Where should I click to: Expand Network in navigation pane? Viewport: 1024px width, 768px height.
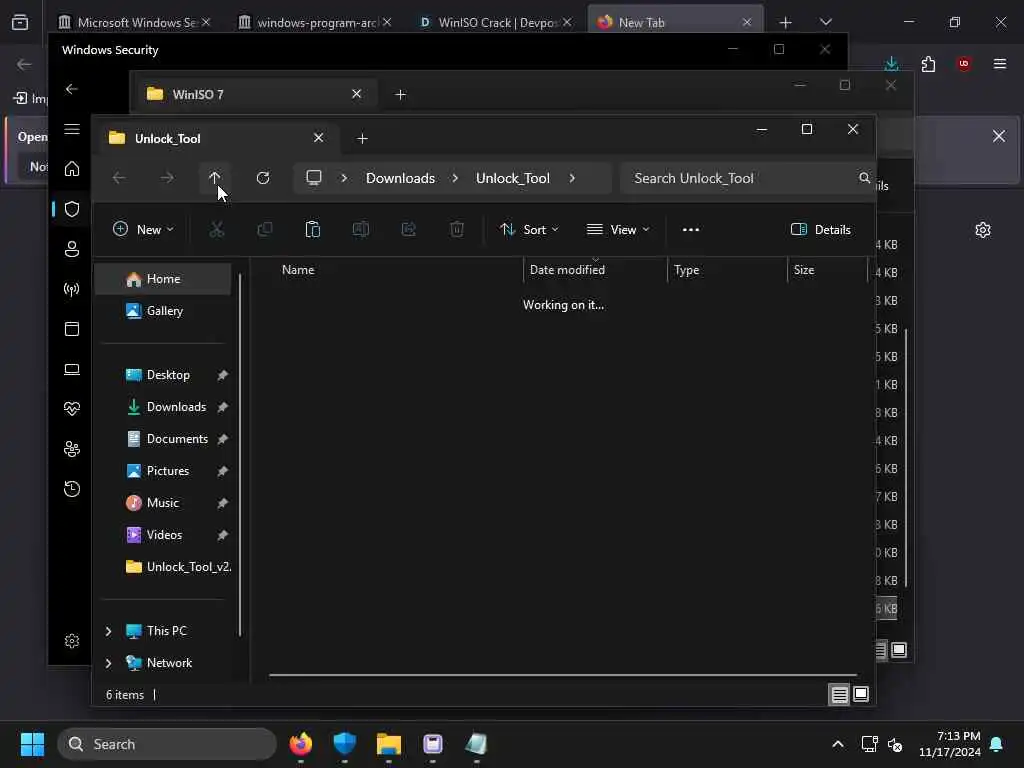coord(108,663)
